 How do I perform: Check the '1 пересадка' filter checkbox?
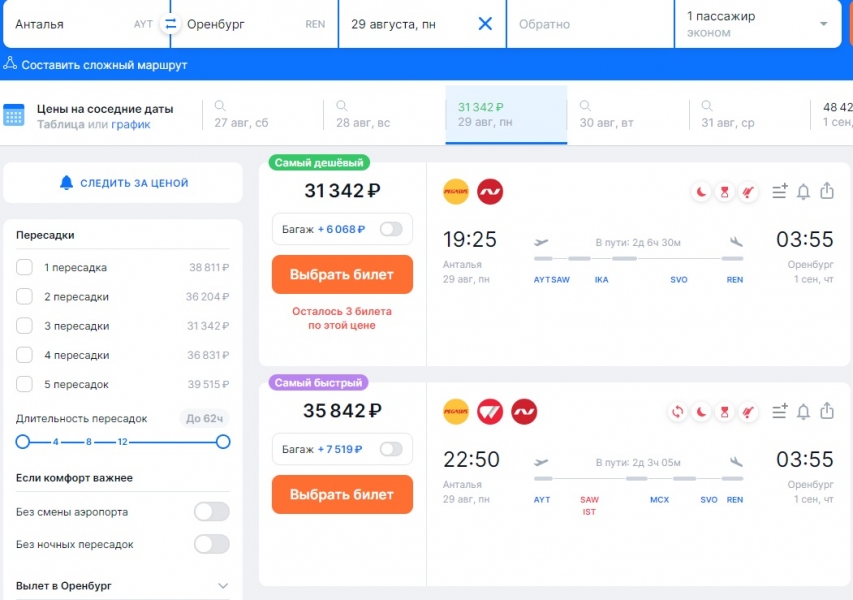coord(25,268)
